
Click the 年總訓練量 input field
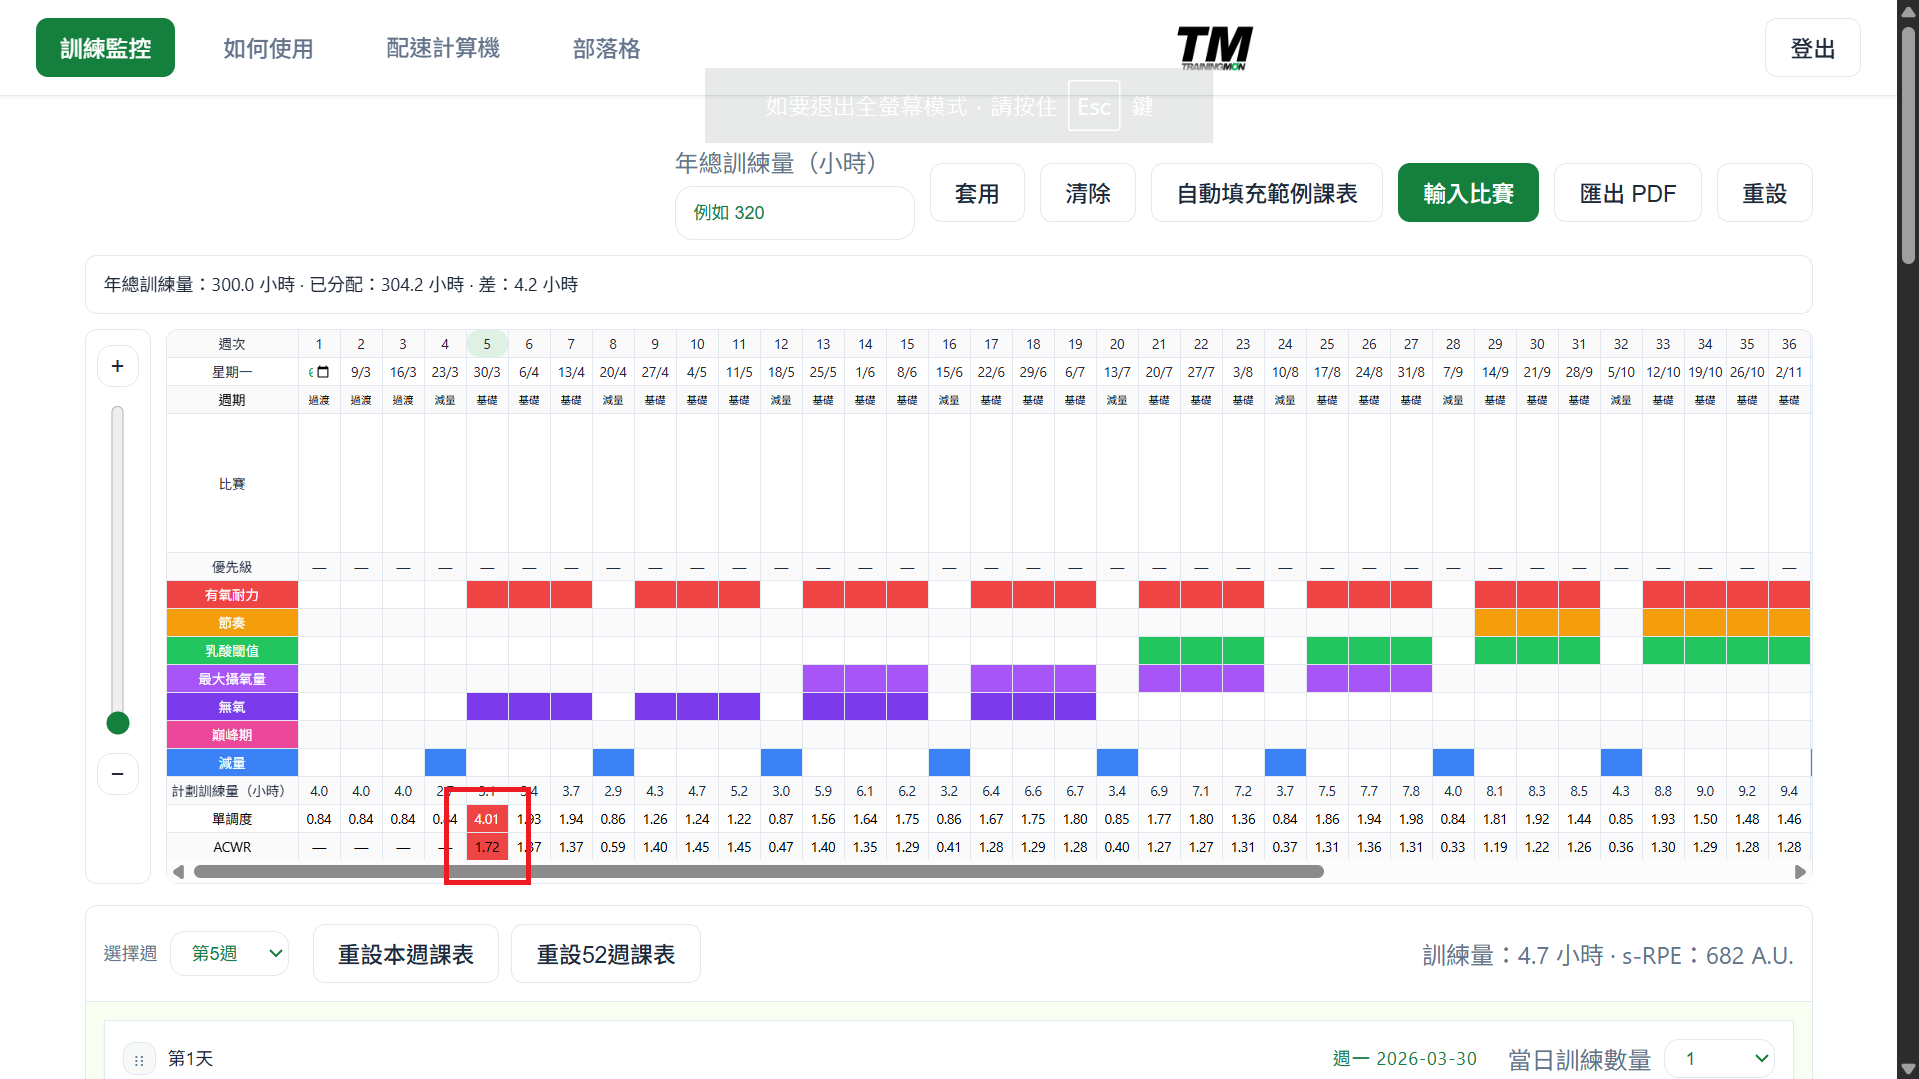pyautogui.click(x=794, y=212)
